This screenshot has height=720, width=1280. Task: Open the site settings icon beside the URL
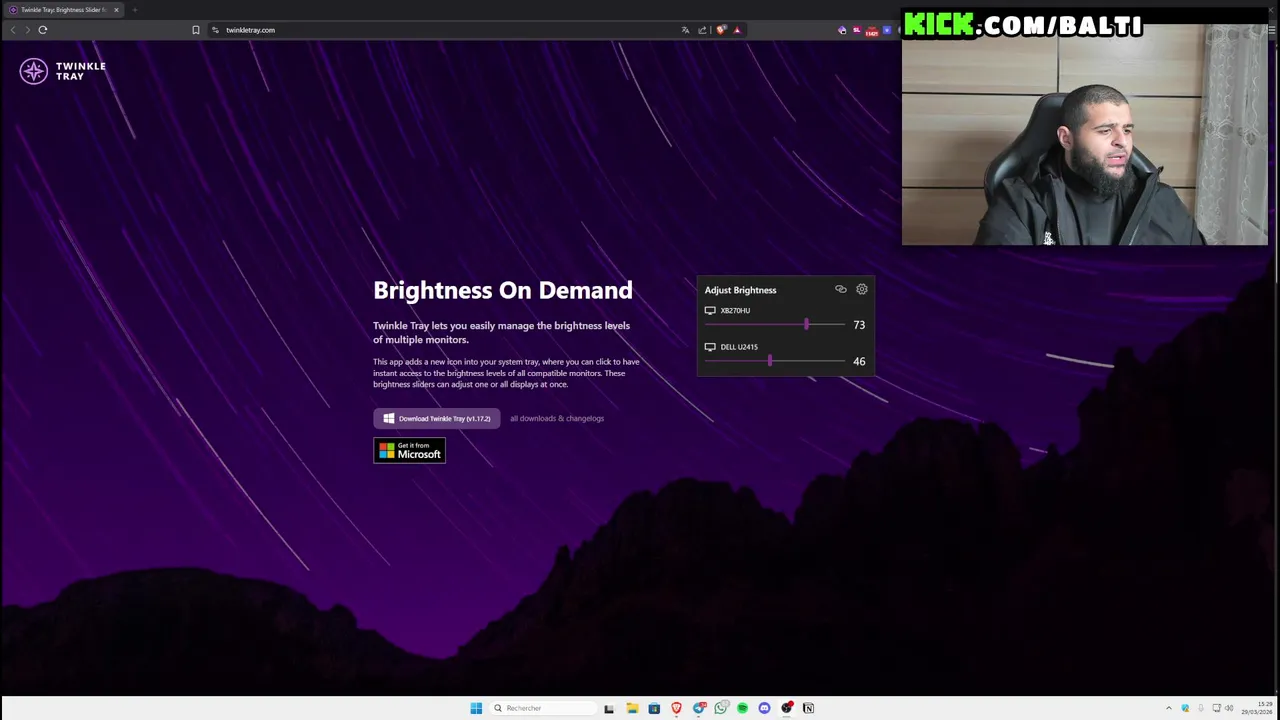point(215,30)
